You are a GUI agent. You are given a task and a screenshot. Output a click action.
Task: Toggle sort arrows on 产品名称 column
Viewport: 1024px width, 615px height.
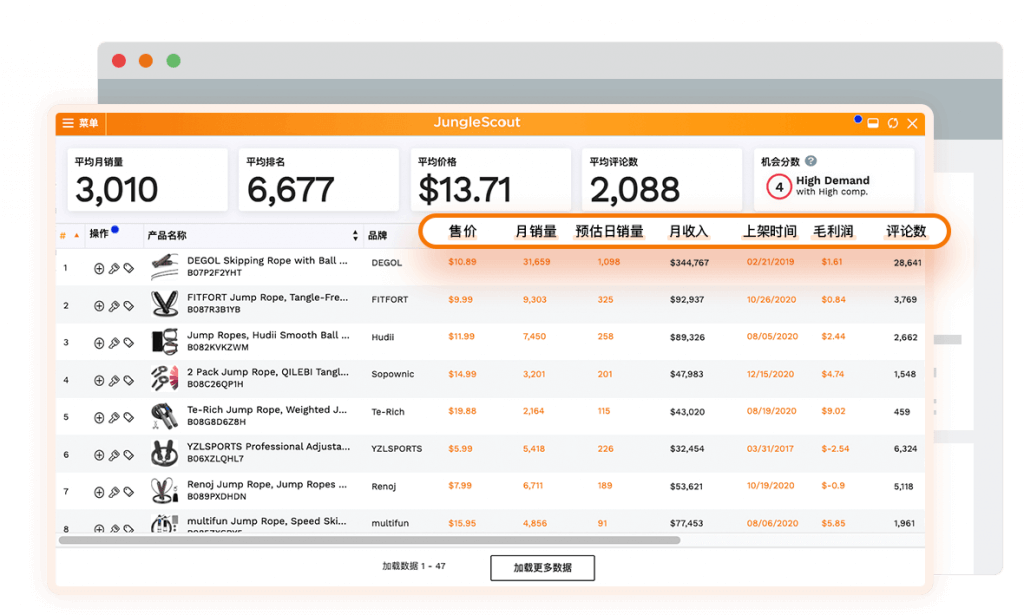click(x=355, y=235)
